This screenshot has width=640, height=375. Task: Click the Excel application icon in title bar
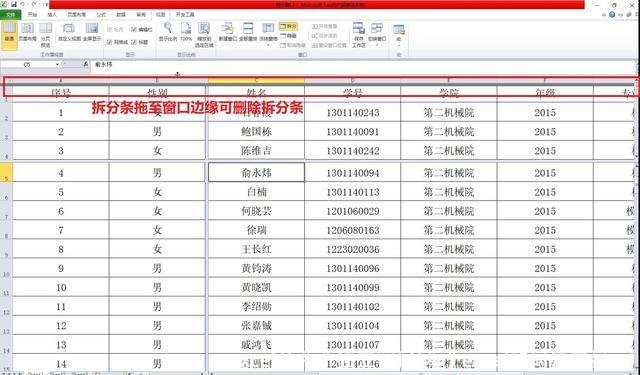[4, 4]
